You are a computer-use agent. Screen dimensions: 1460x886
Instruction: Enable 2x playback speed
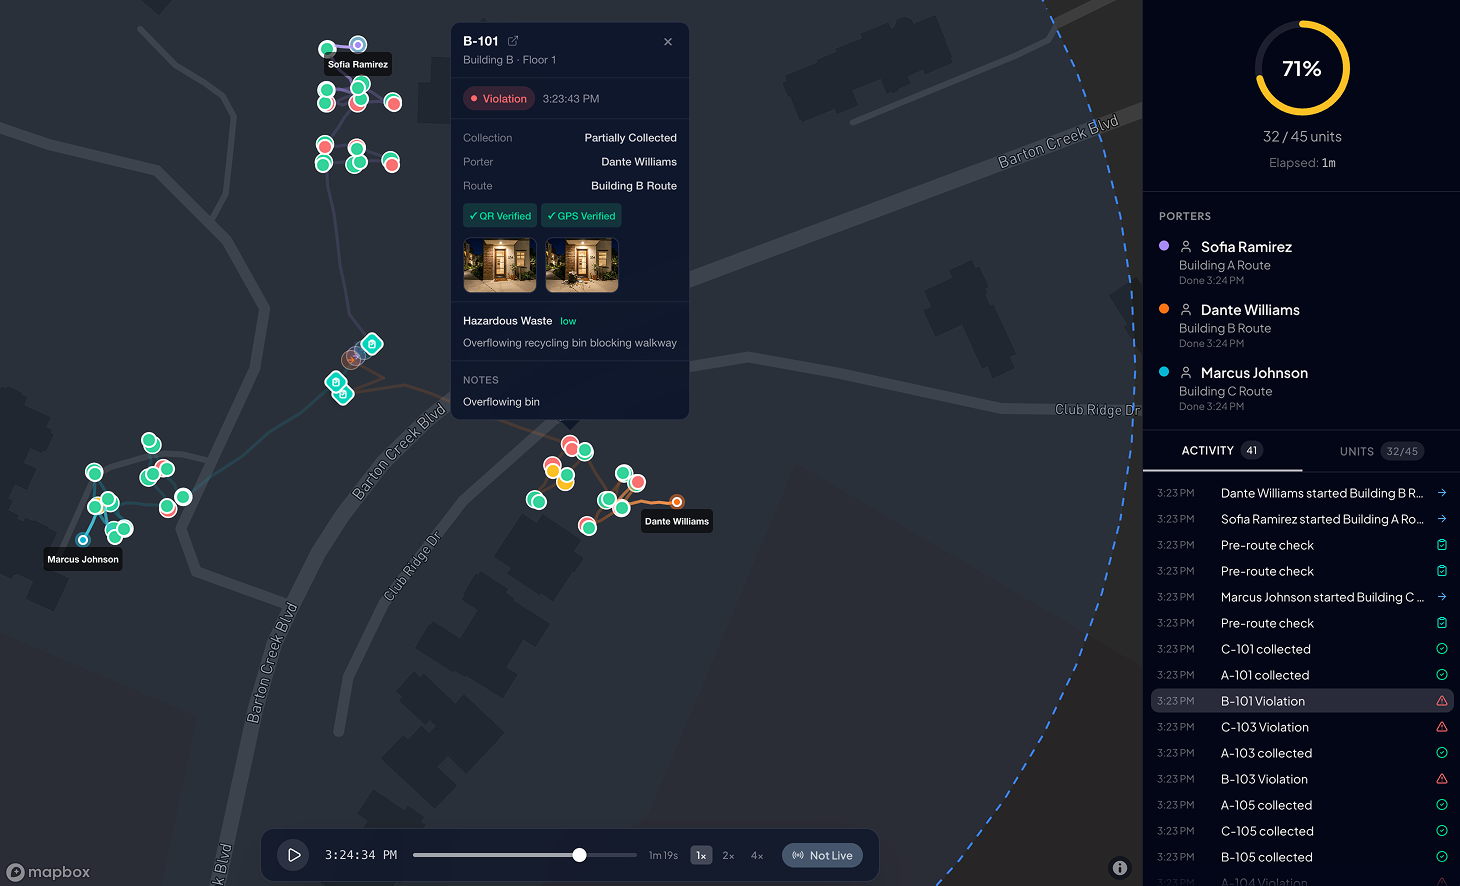pyautogui.click(x=728, y=855)
